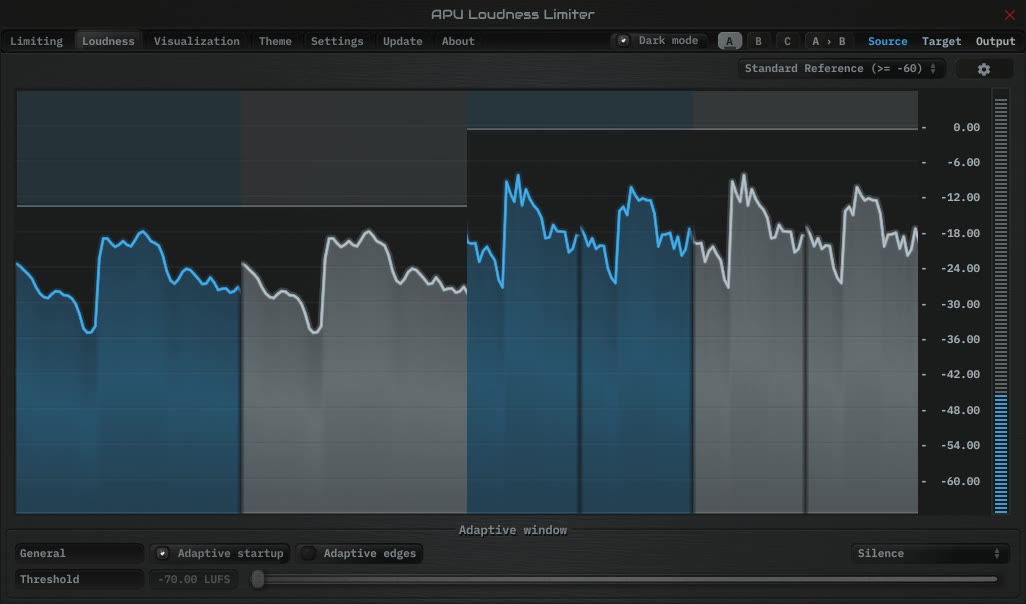Click the -70.00 LUFS value field
Screen dimensions: 1026x604
pyautogui.click(x=194, y=579)
